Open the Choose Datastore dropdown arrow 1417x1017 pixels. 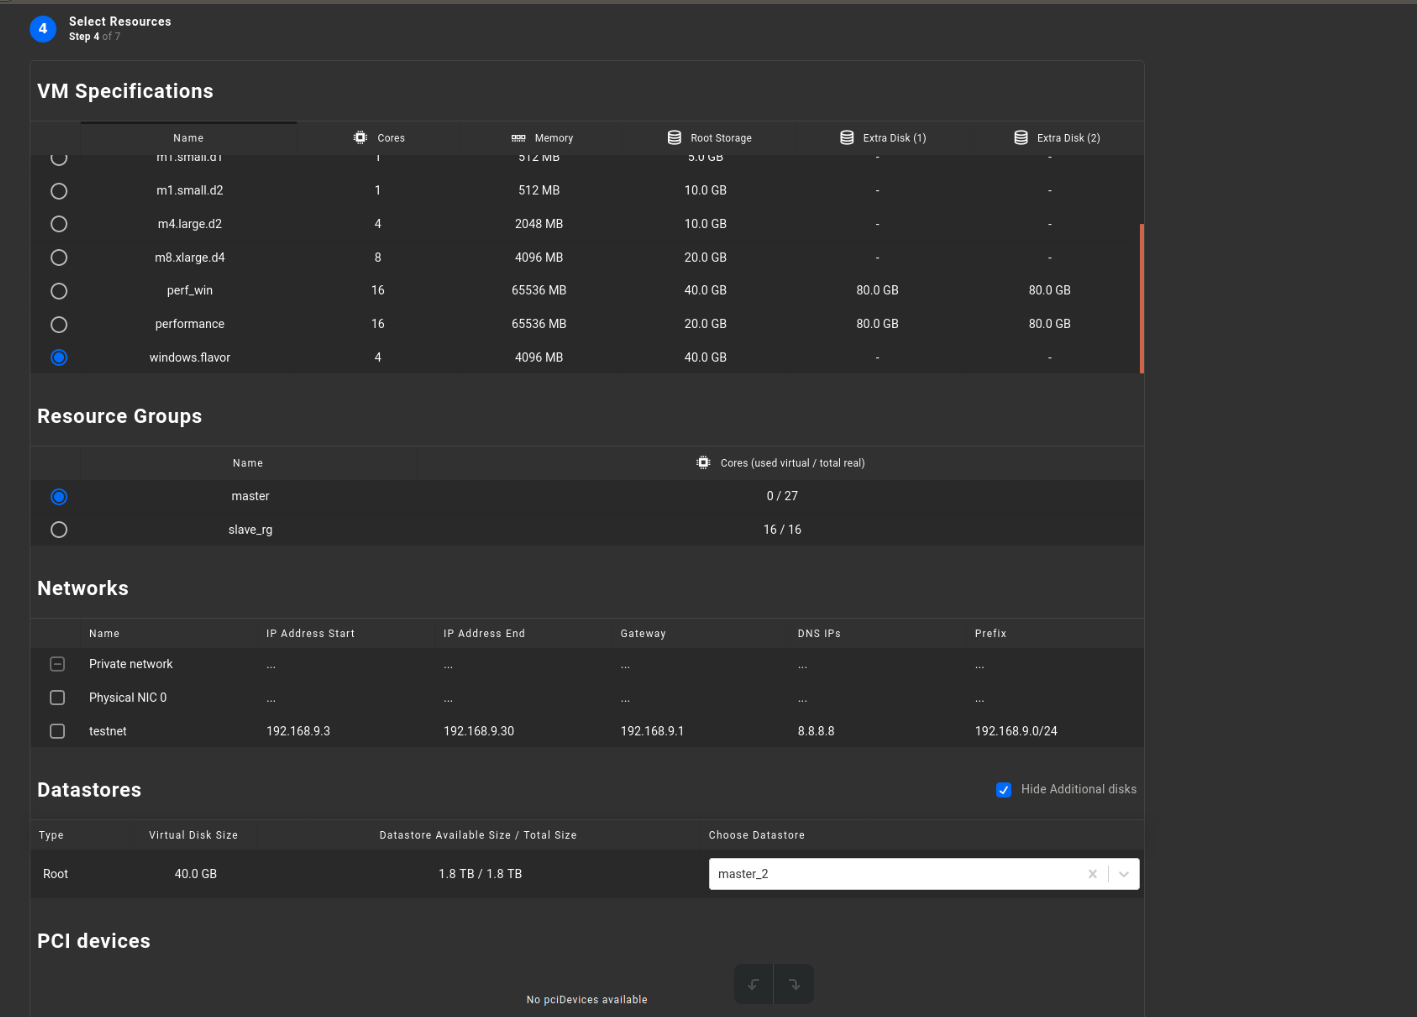coord(1124,874)
